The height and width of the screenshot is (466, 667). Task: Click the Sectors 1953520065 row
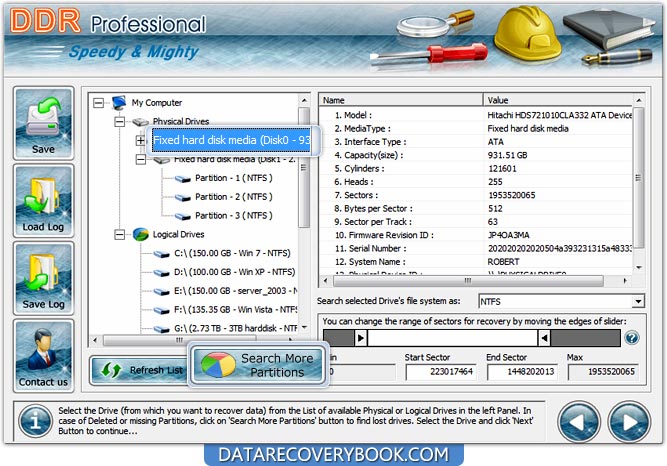tap(476, 195)
